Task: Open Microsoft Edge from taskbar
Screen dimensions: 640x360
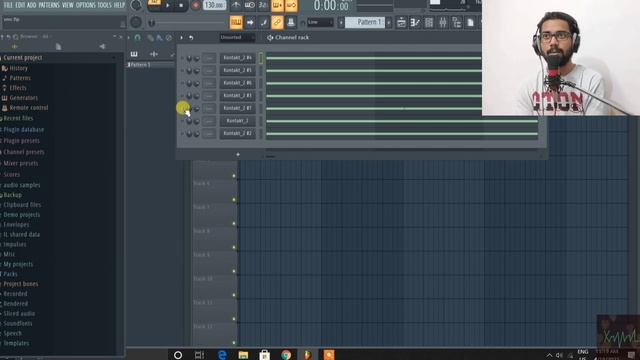Action: click(222, 355)
